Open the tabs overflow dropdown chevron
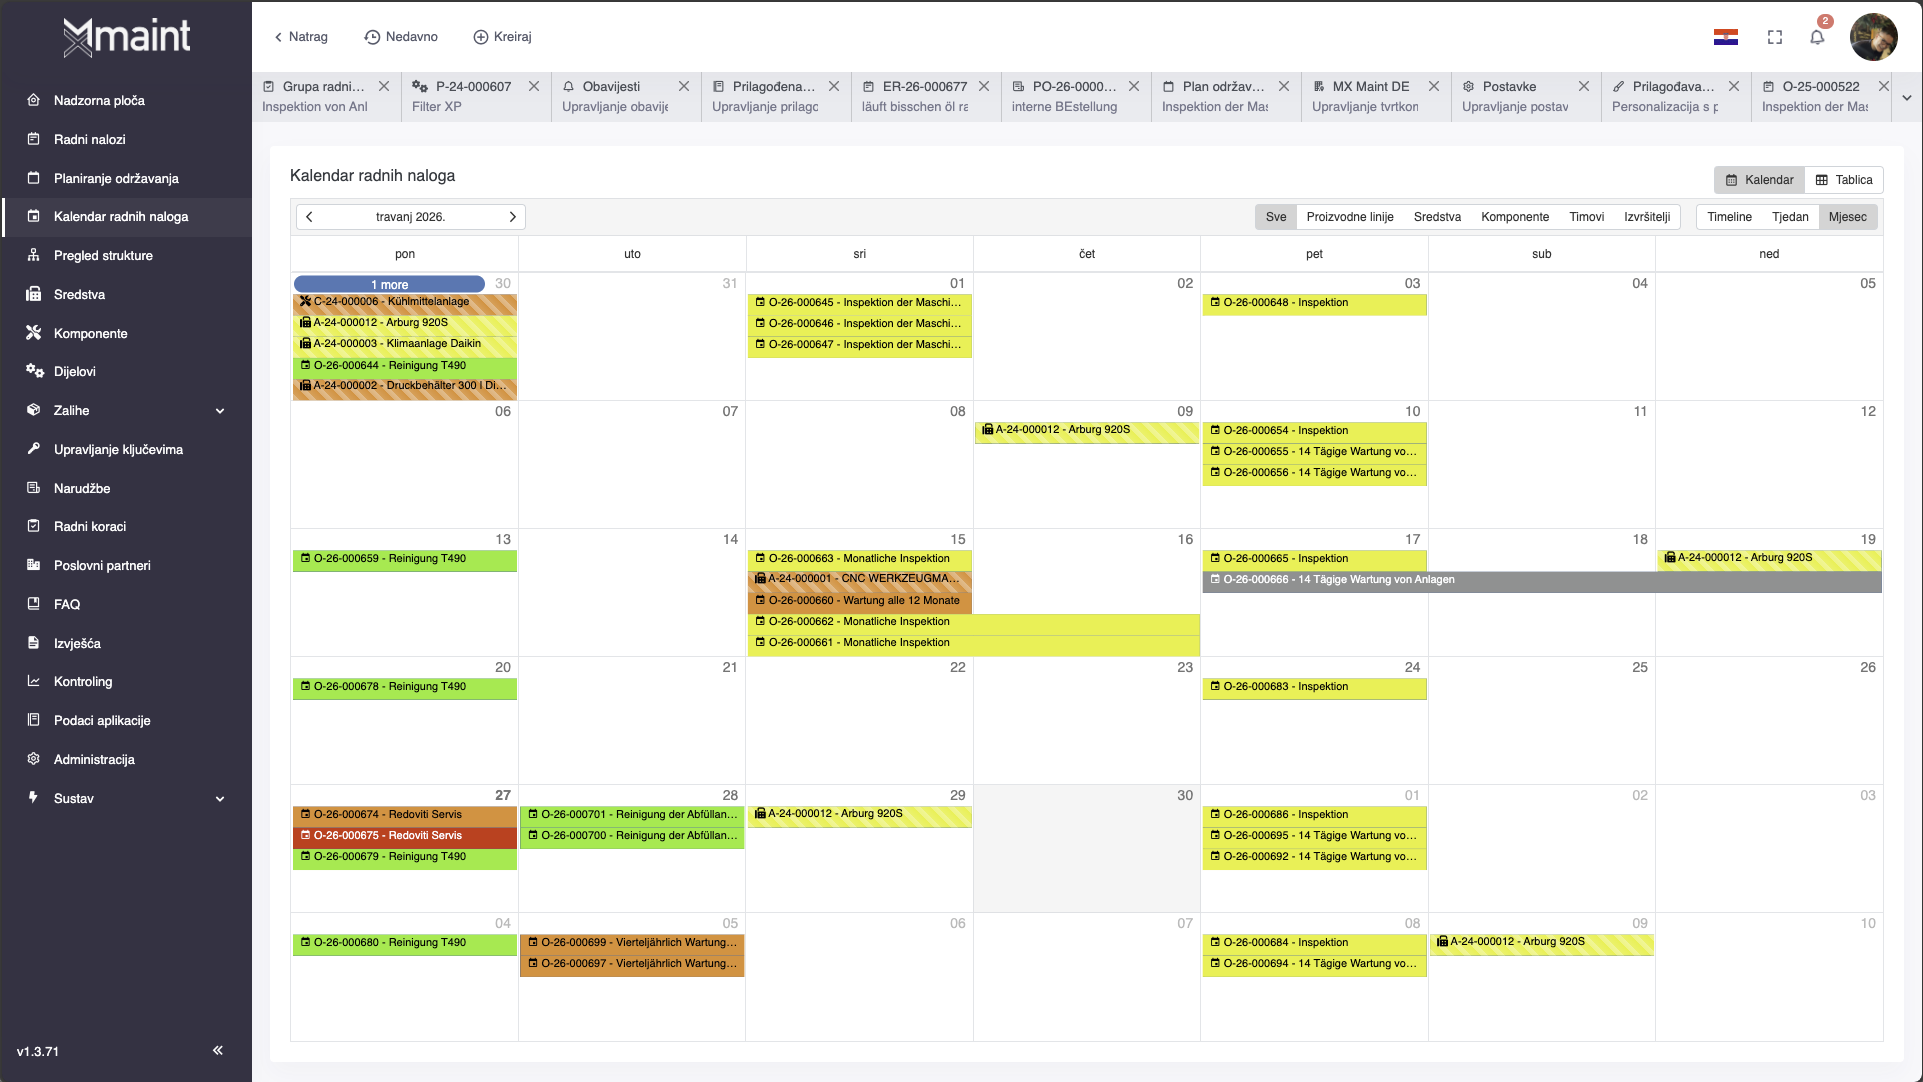 (x=1907, y=97)
